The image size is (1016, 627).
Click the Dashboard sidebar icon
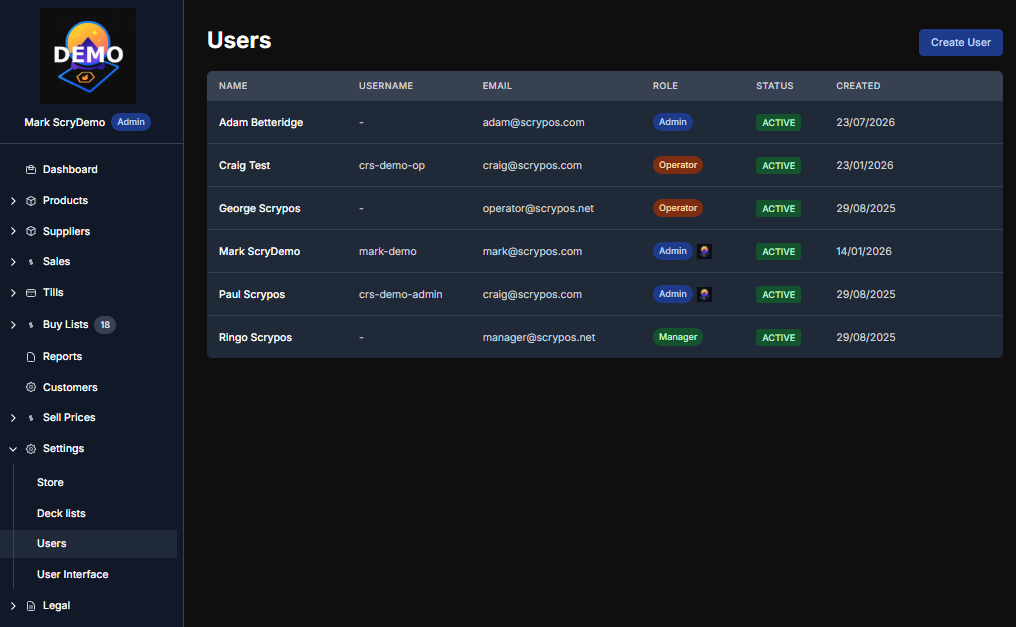30,170
